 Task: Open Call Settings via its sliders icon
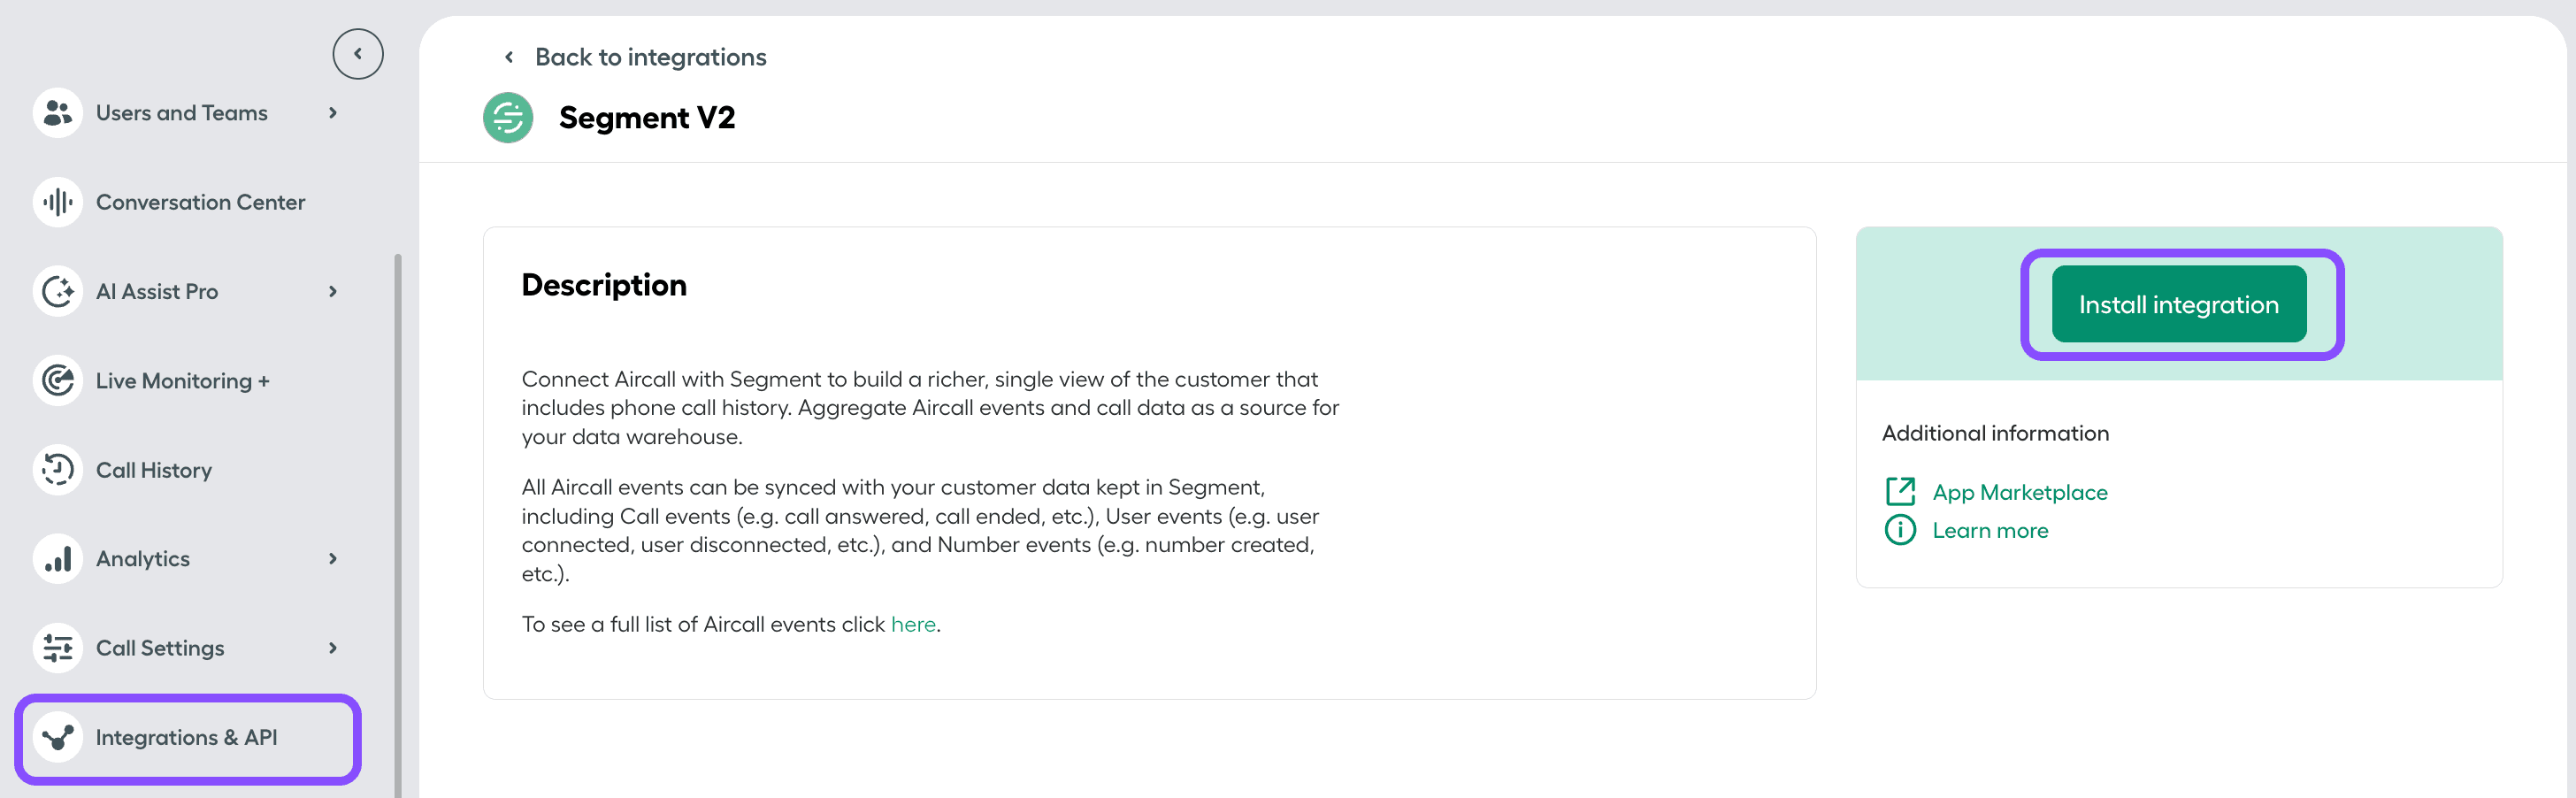click(57, 647)
